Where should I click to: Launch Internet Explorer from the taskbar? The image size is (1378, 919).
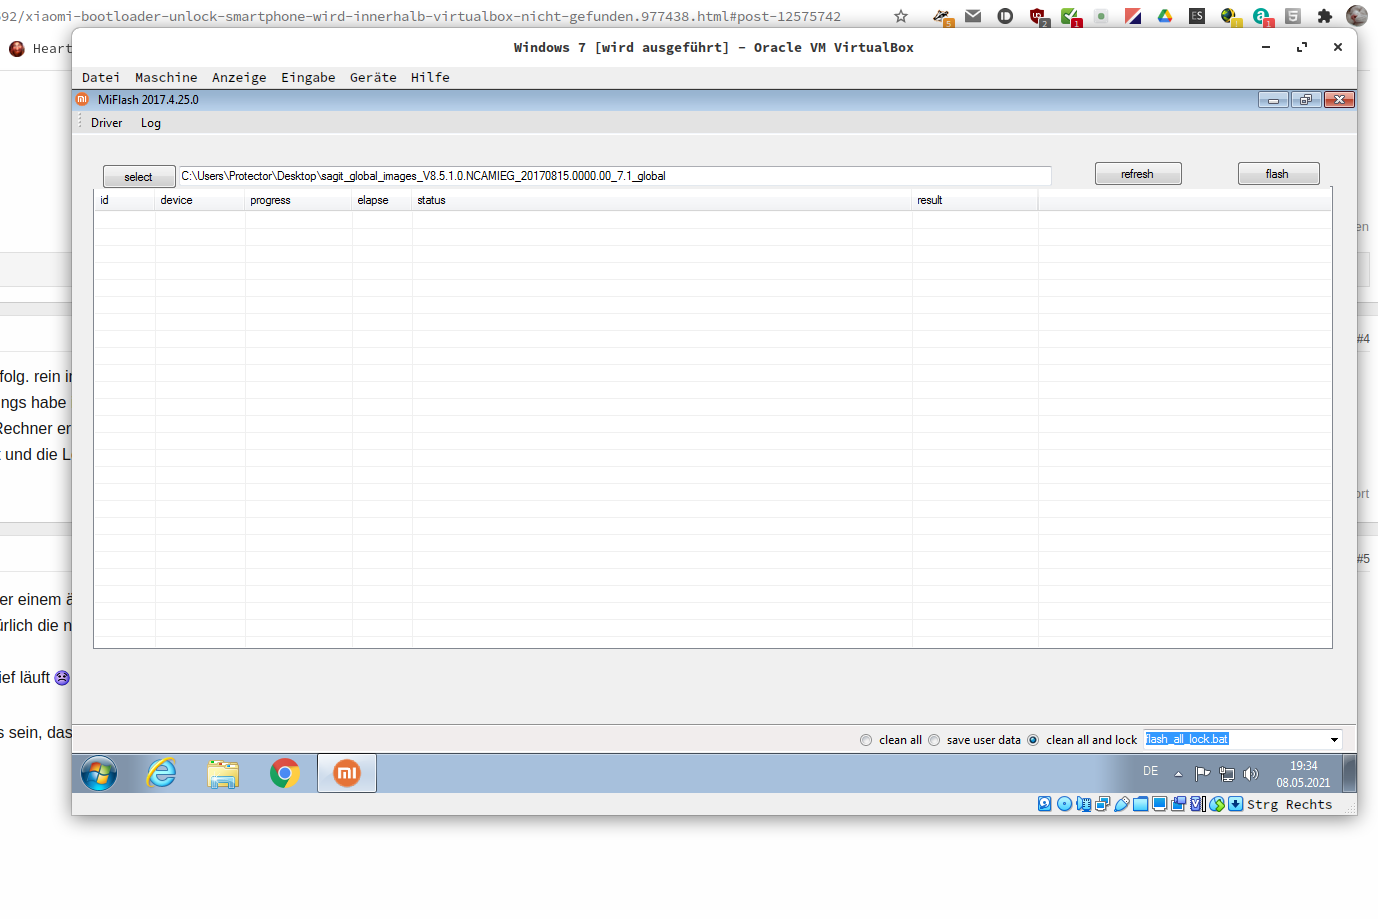[x=161, y=773]
